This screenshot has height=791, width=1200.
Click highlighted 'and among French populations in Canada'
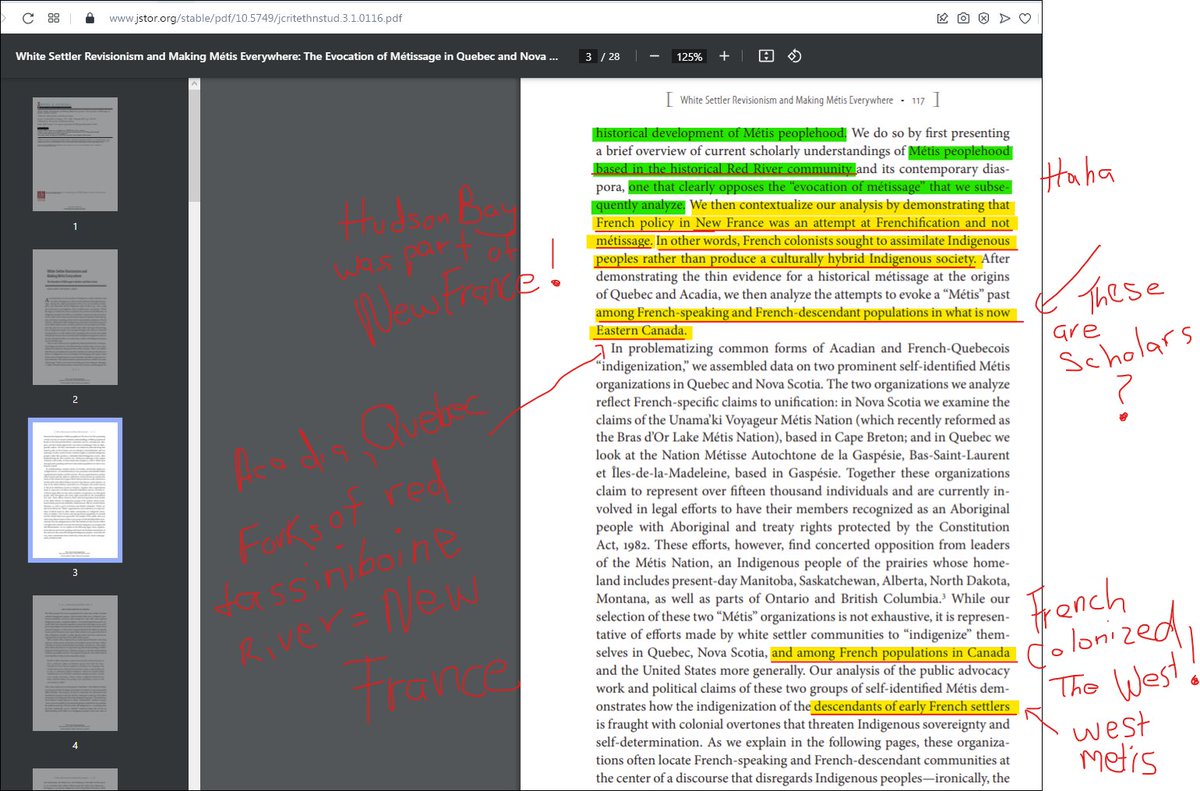[x=894, y=654]
